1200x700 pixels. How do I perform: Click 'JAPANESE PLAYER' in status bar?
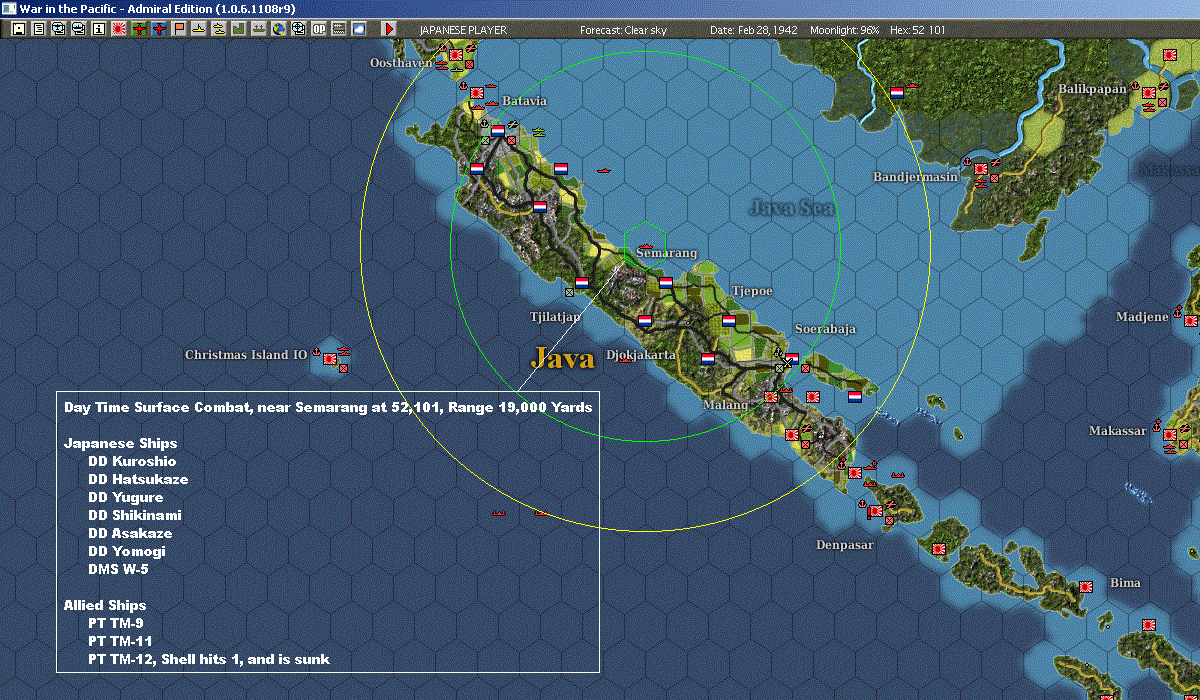[x=463, y=30]
